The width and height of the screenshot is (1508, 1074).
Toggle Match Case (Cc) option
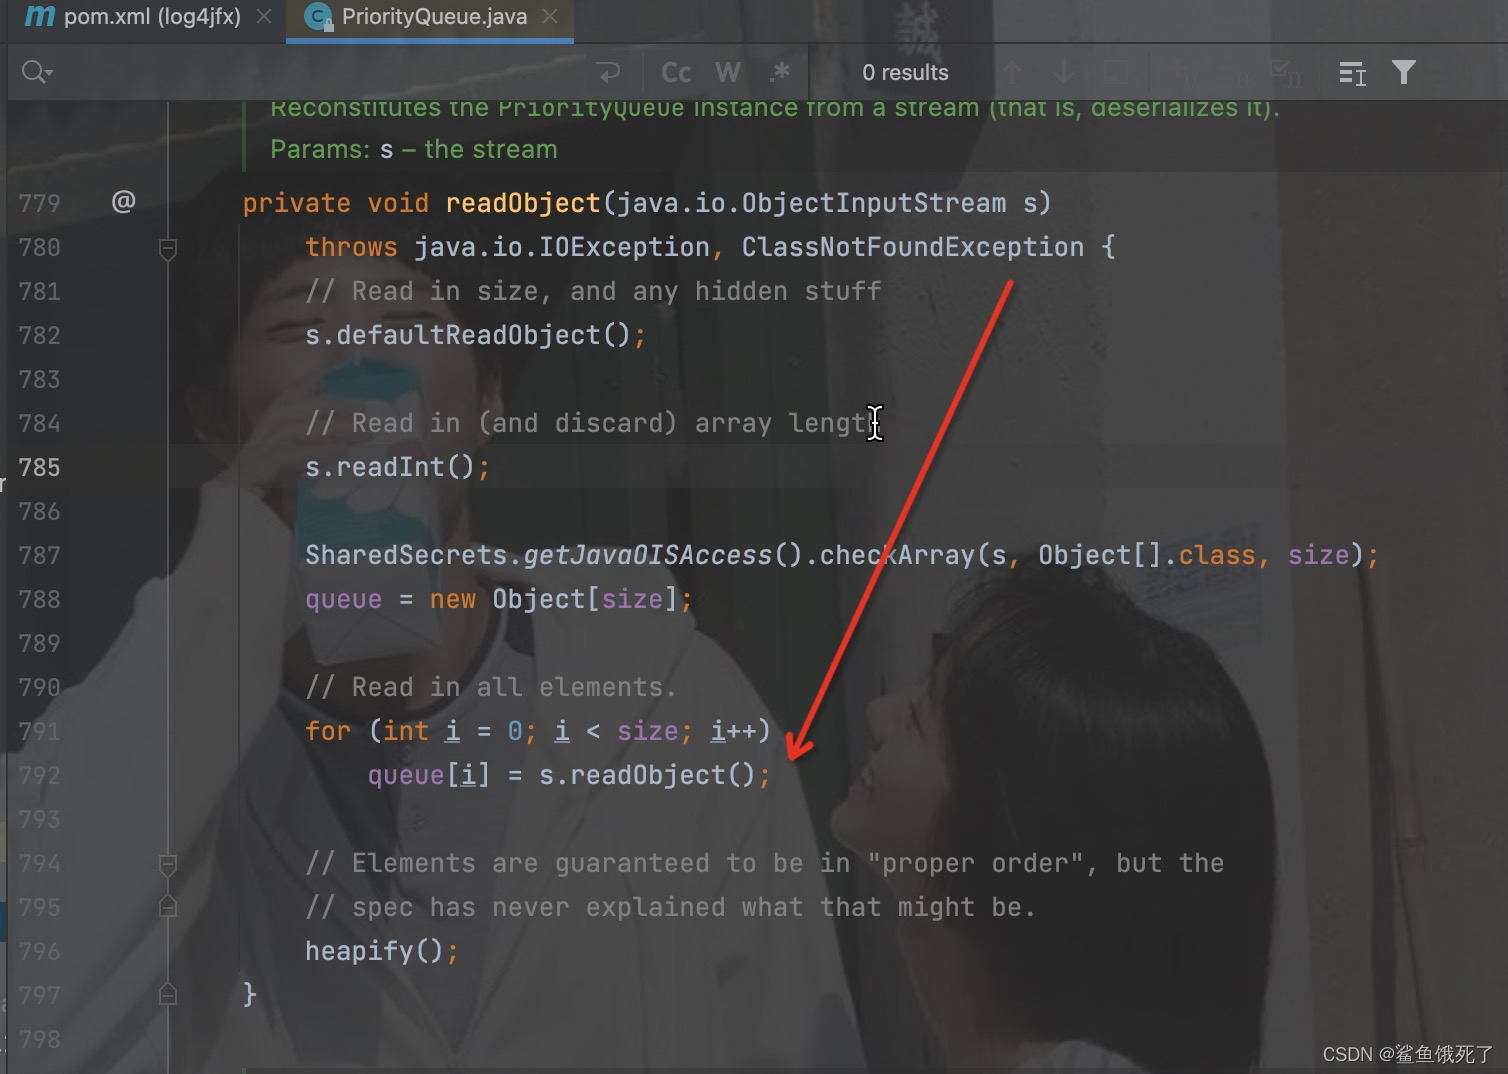click(x=676, y=72)
